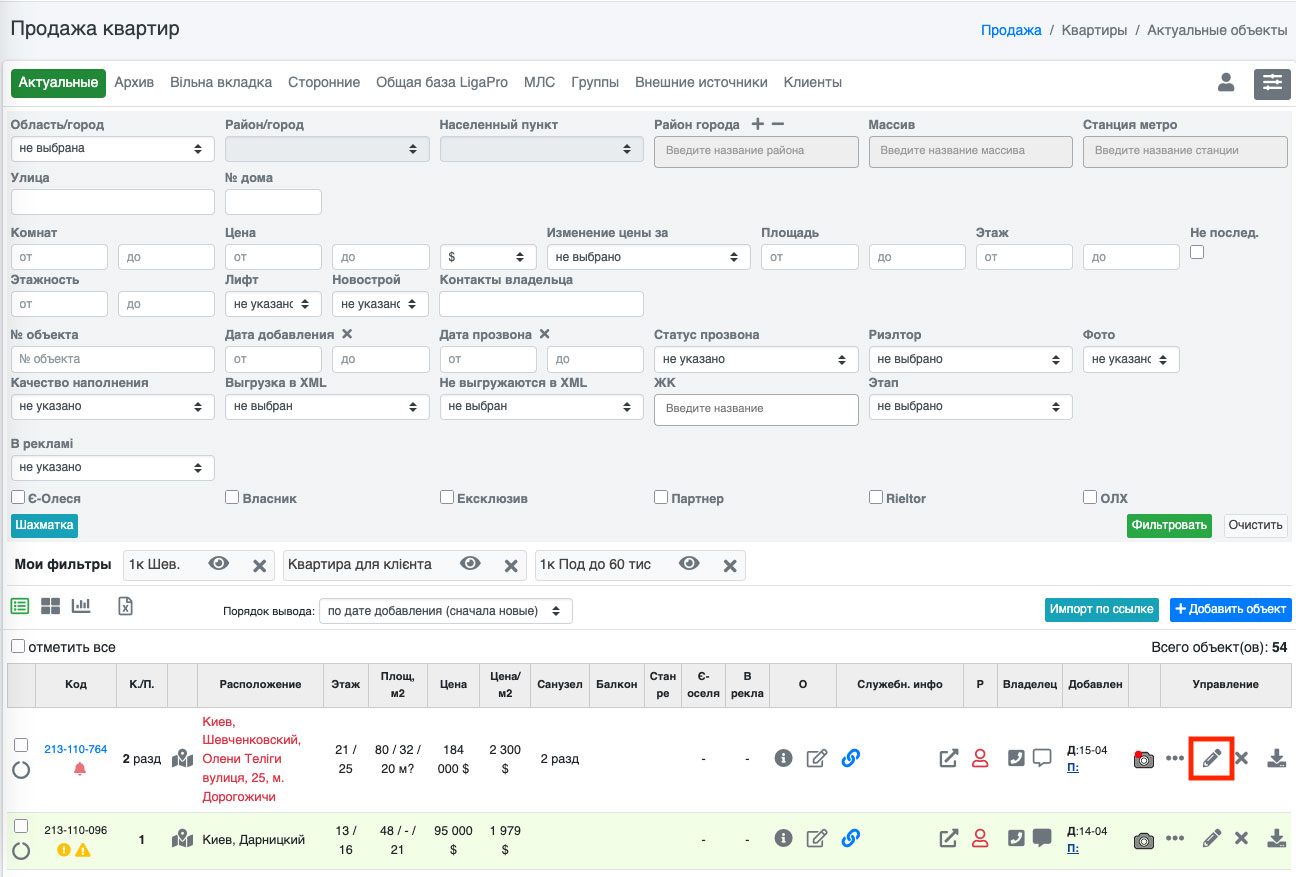This screenshot has height=877, width=1296.
Task: Switch to the tile grid view icon
Action: (x=50, y=606)
